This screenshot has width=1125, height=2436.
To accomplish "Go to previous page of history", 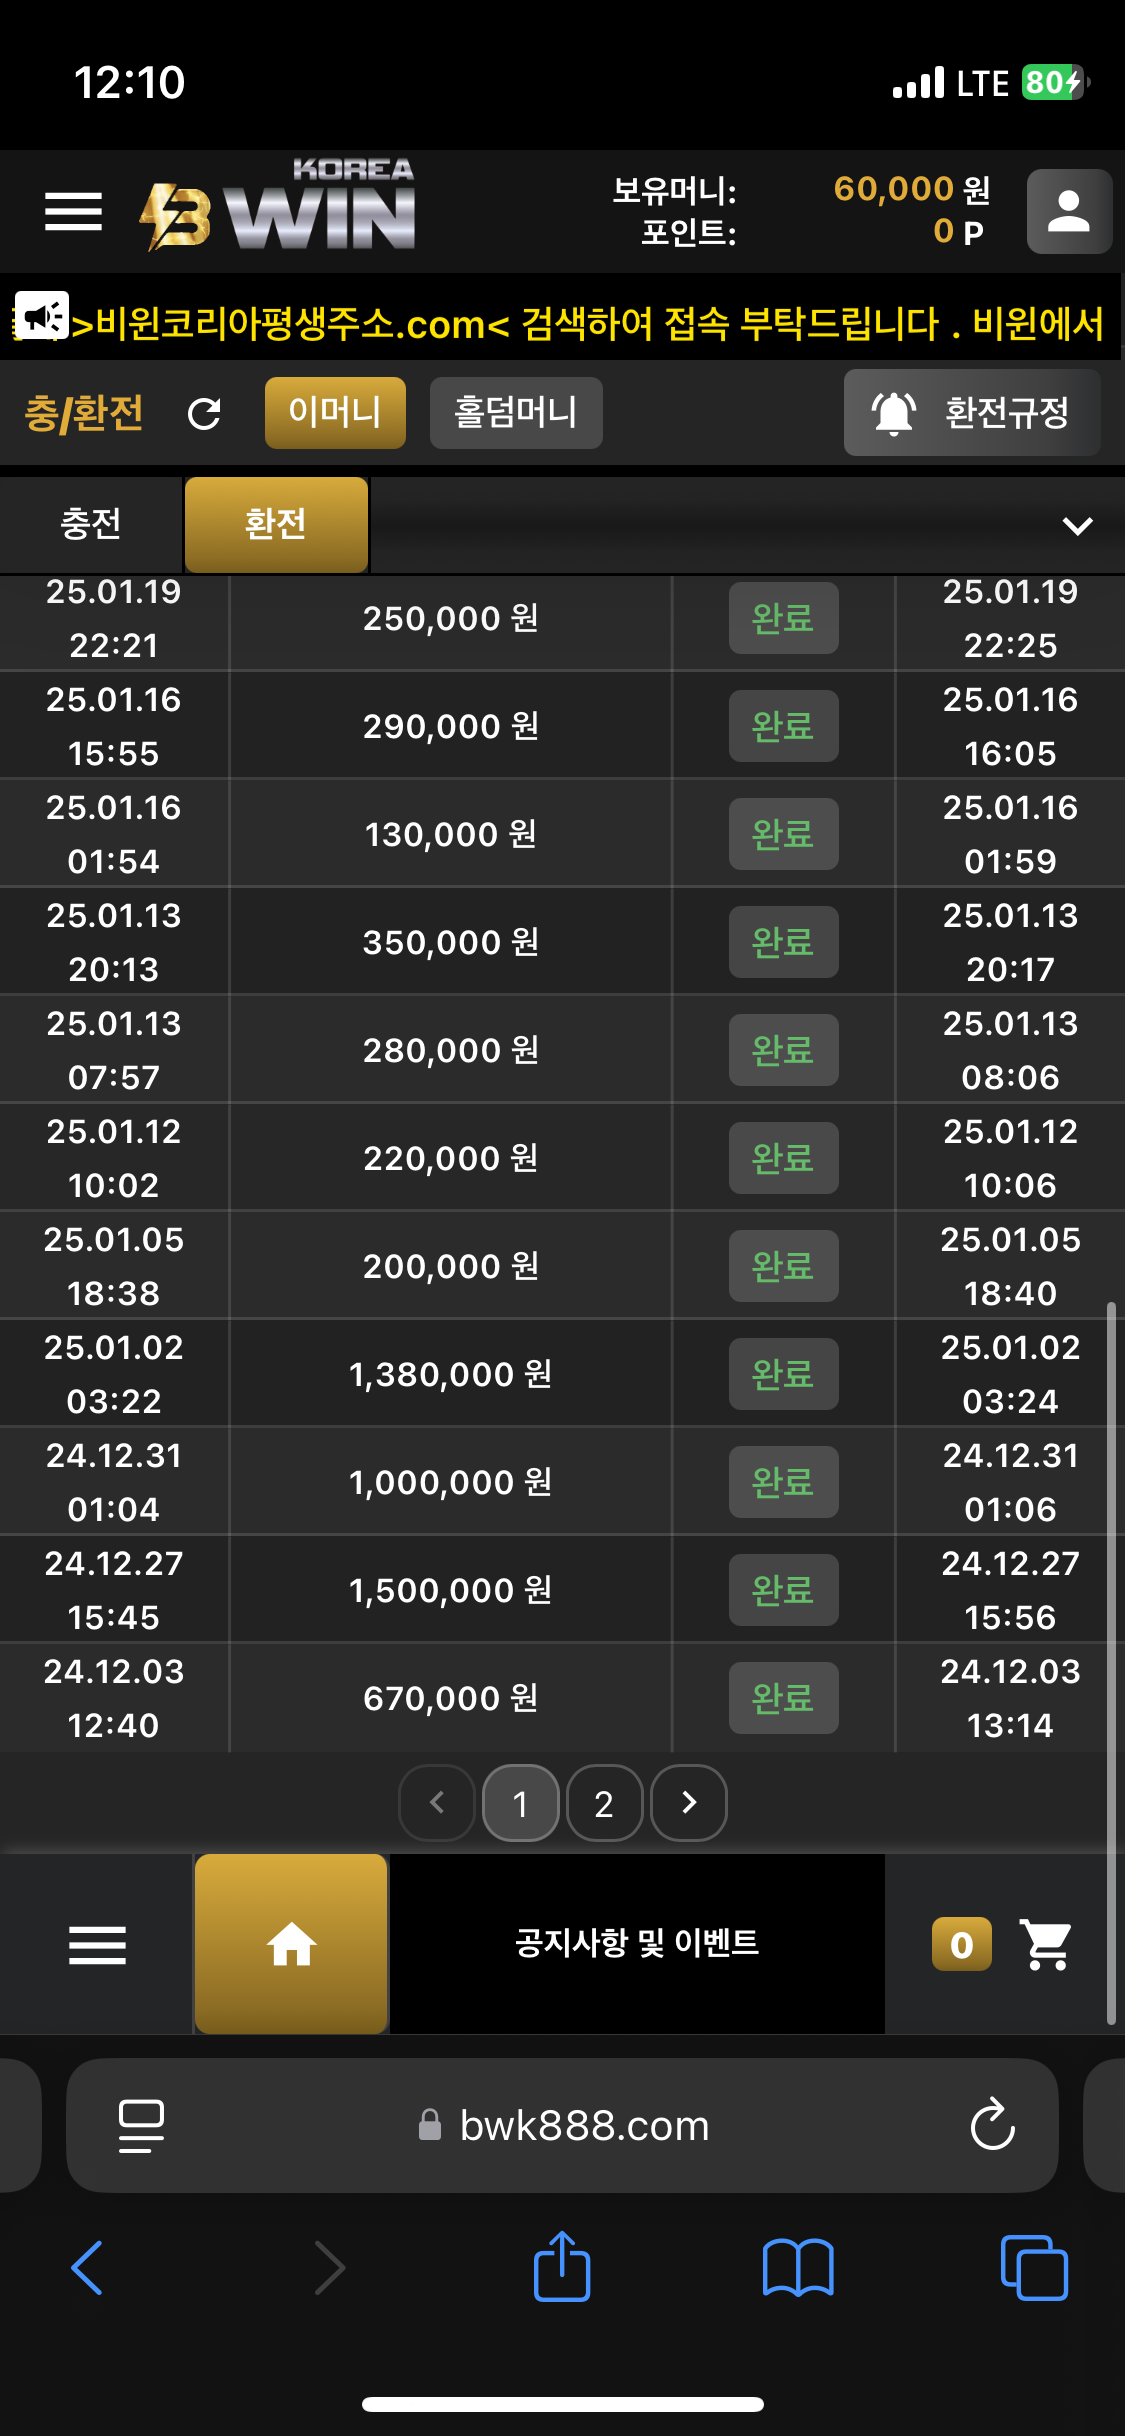I will (437, 1803).
